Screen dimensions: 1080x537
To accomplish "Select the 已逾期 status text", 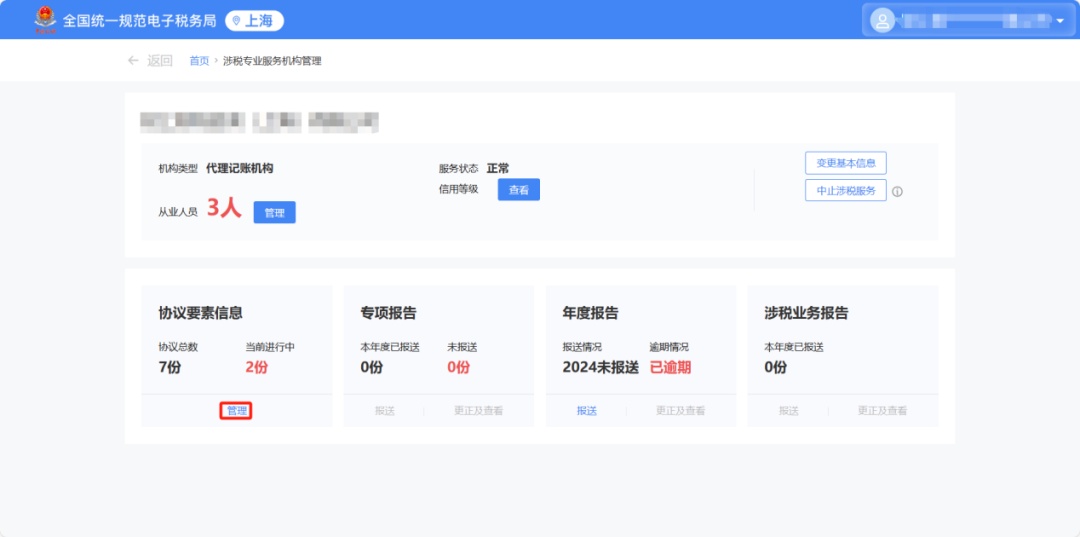I will click(670, 367).
